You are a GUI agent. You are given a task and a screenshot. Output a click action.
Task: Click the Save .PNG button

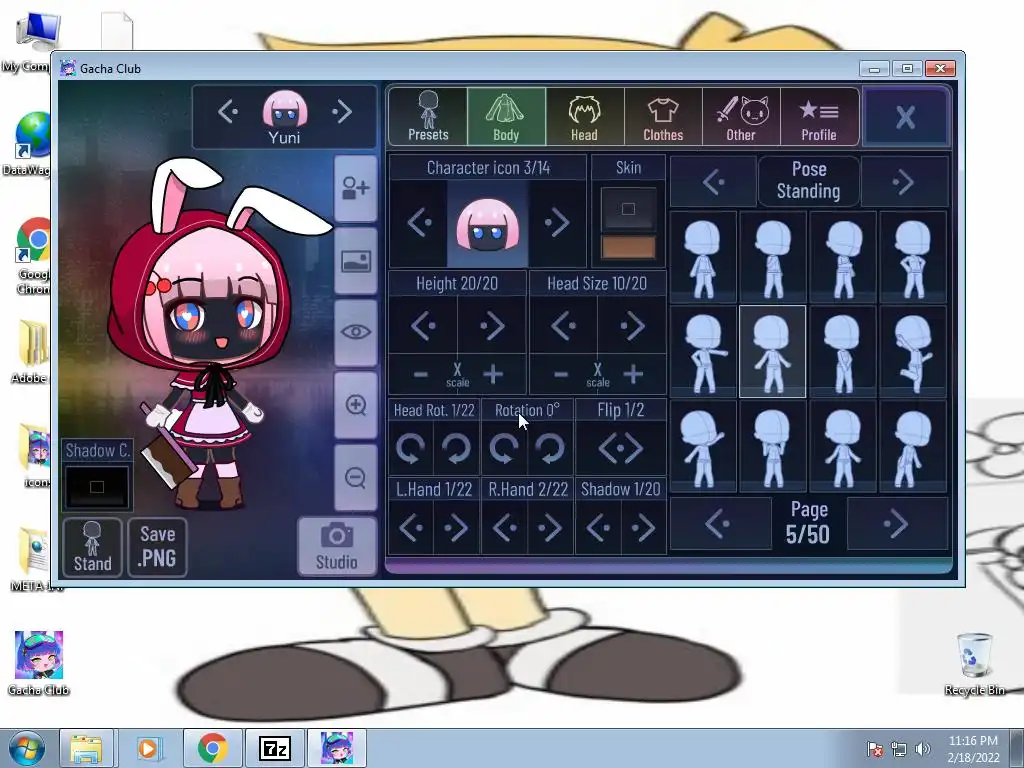pyautogui.click(x=157, y=547)
